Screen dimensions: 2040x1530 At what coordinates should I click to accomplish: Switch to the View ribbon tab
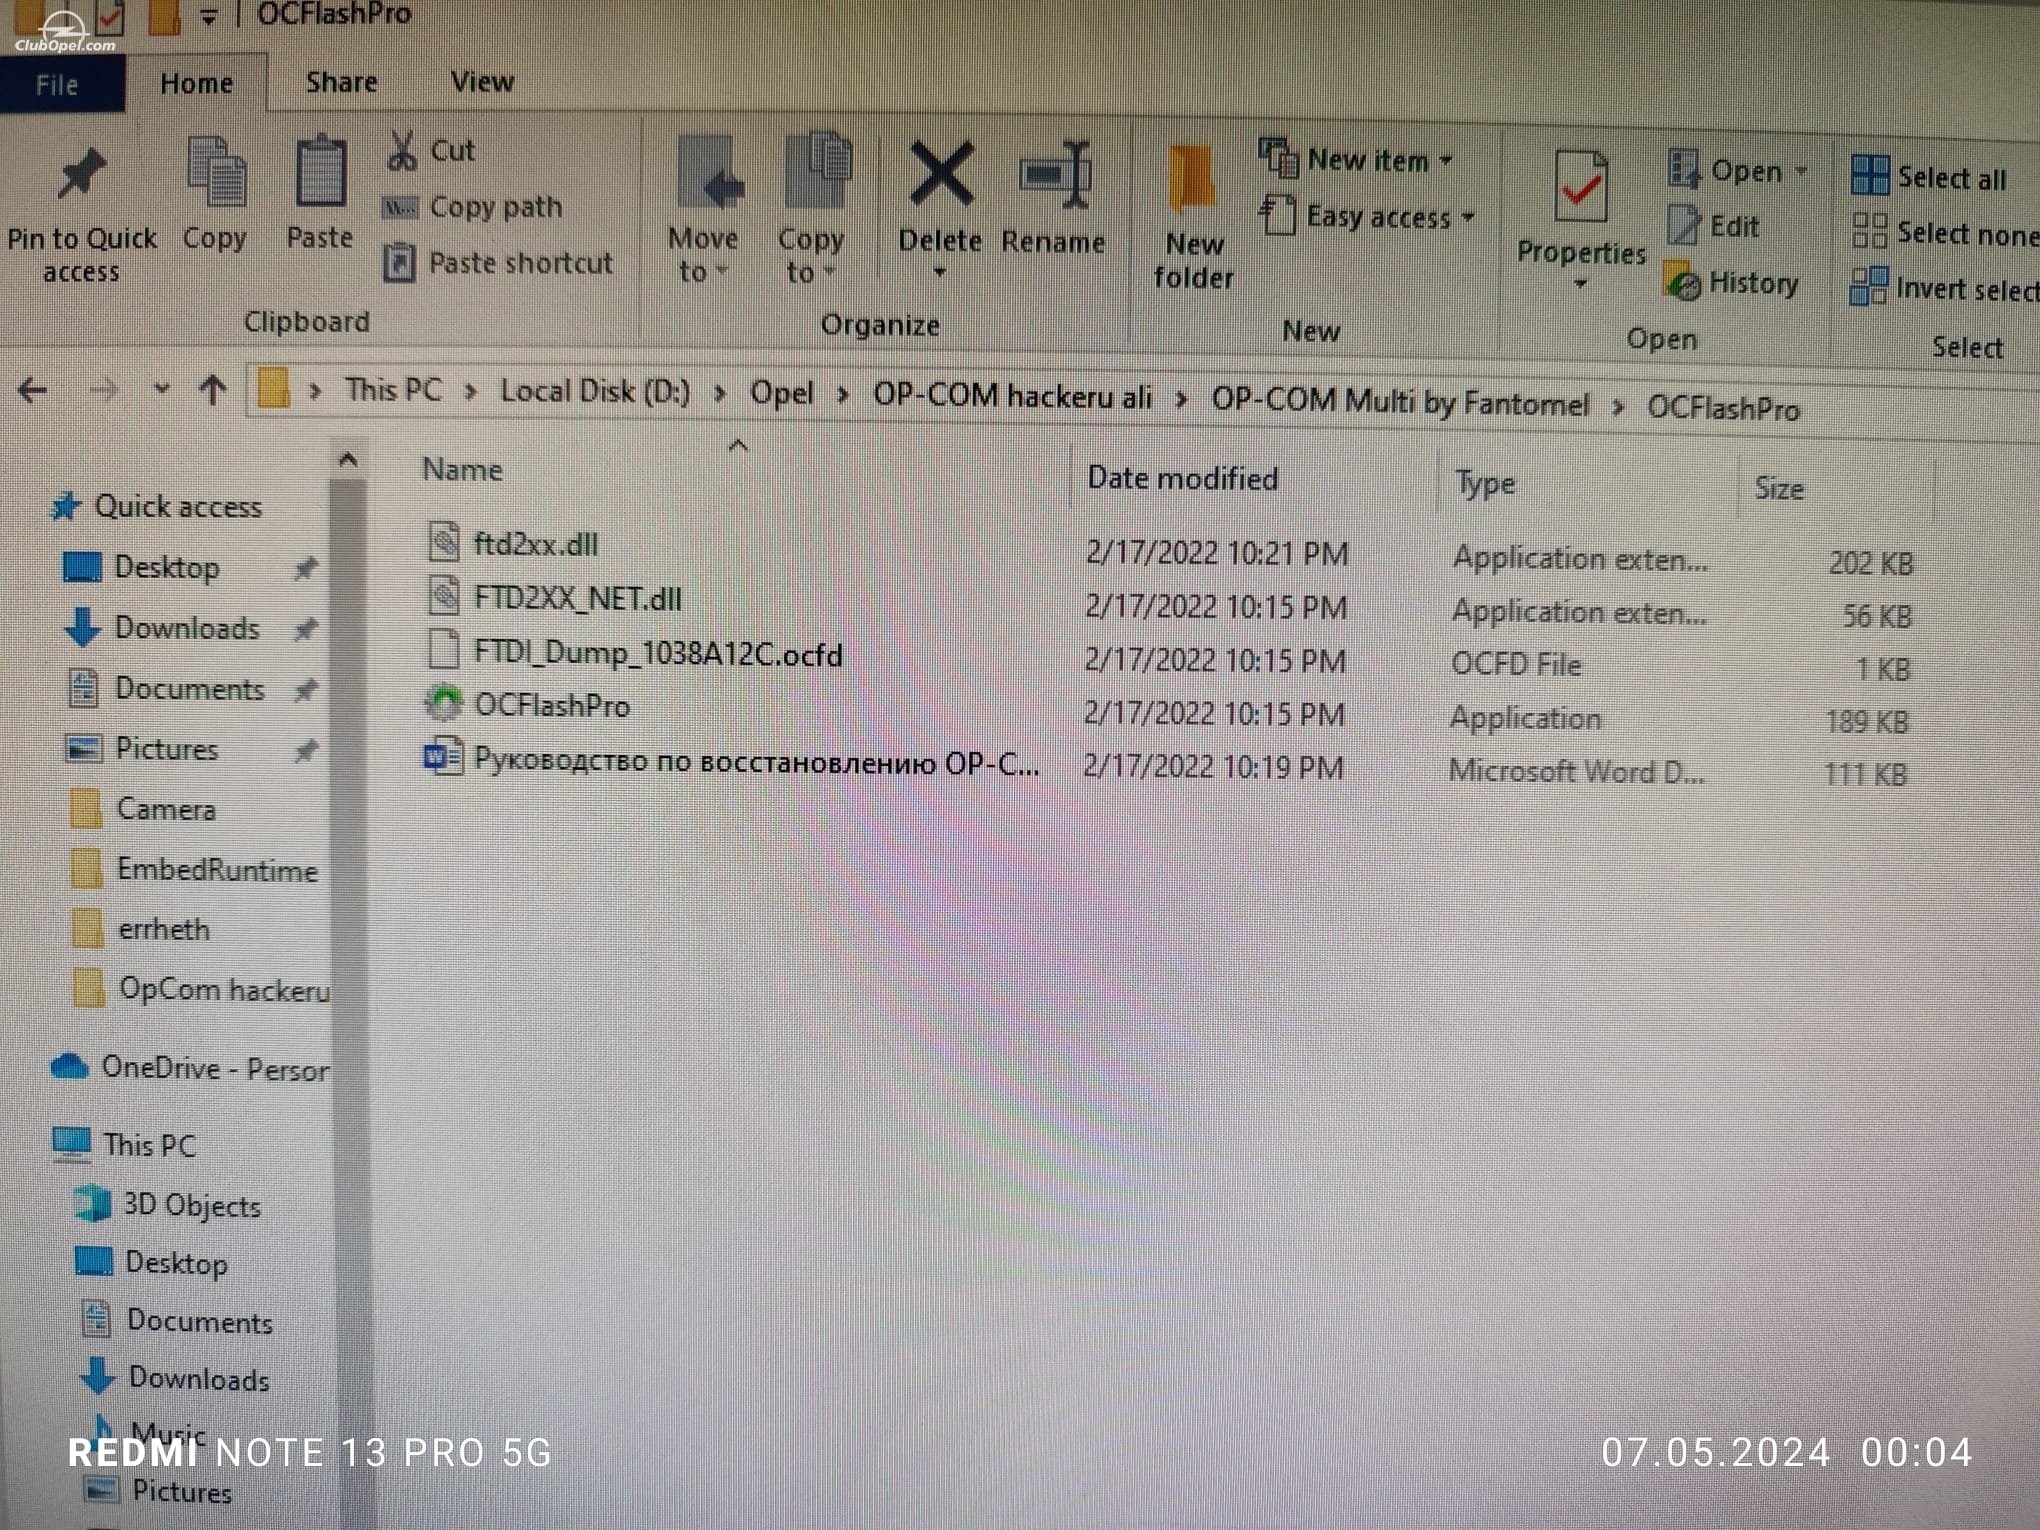482,81
